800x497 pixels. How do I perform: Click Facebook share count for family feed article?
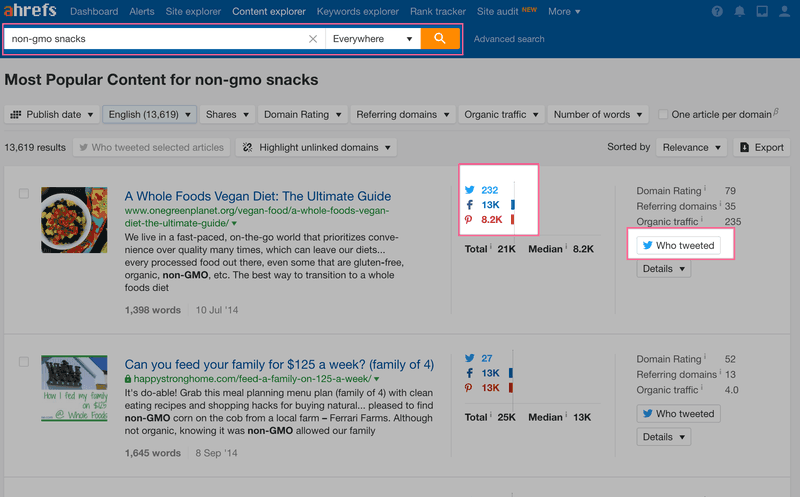tap(490, 373)
